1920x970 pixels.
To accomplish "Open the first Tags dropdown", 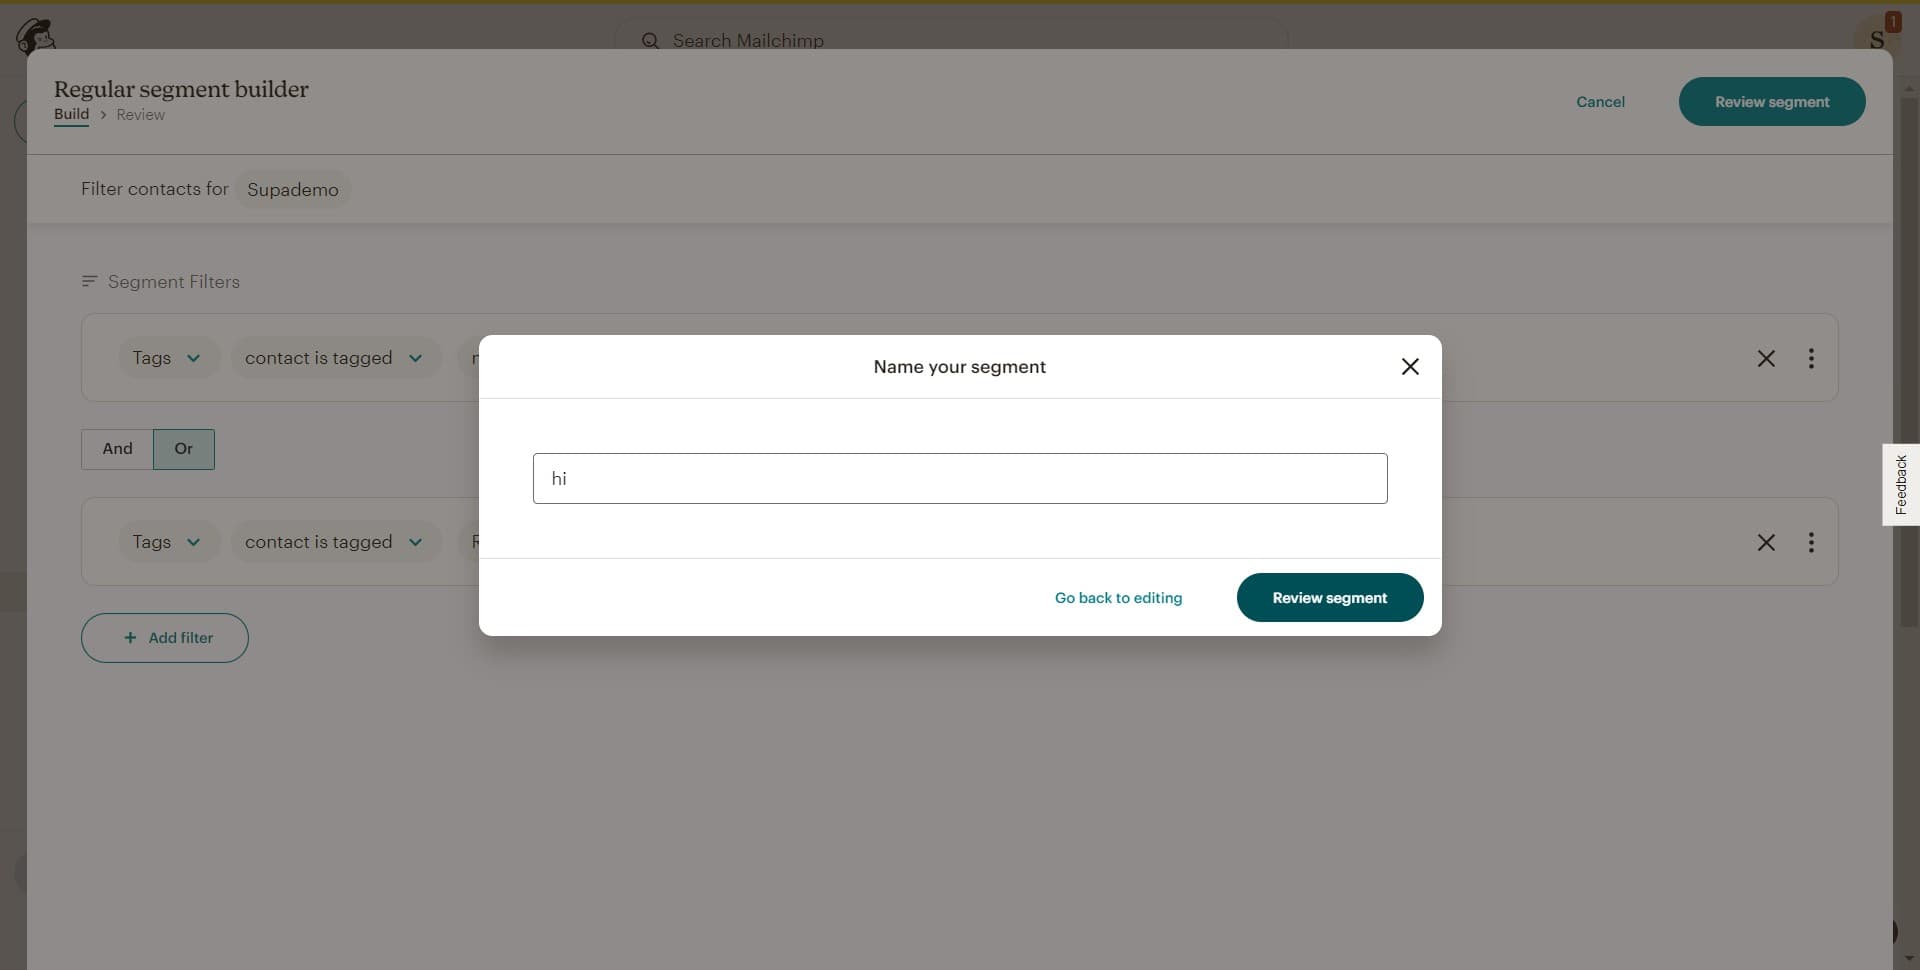I will click(x=167, y=357).
